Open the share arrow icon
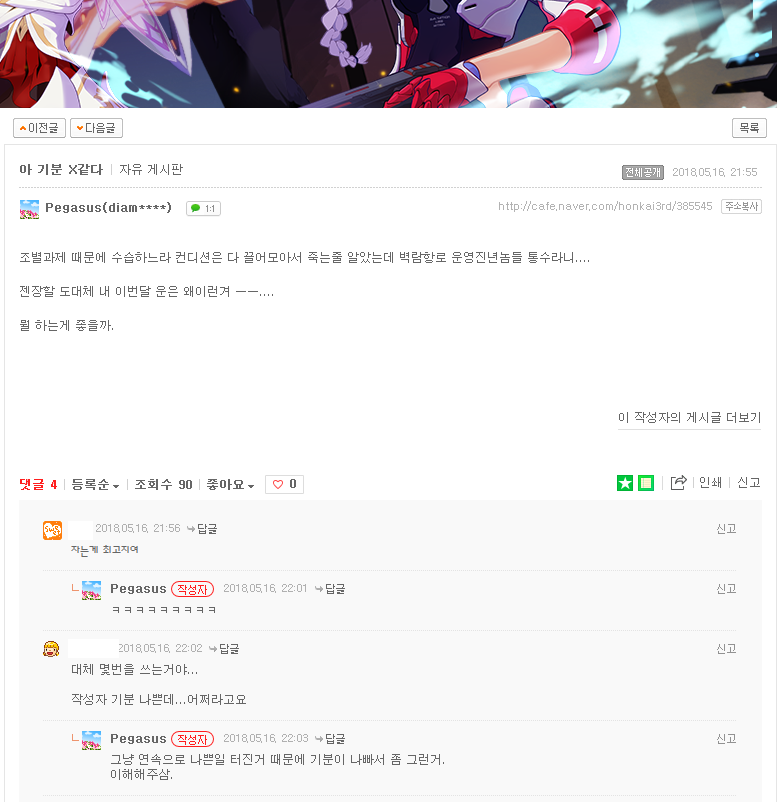 click(x=678, y=482)
